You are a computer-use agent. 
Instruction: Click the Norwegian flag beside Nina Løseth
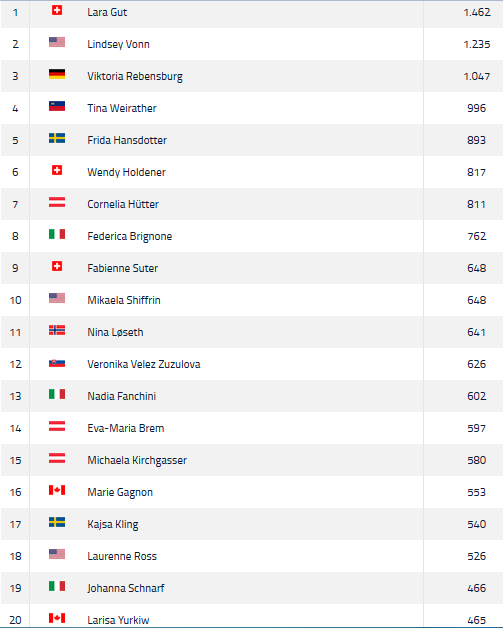57,330
